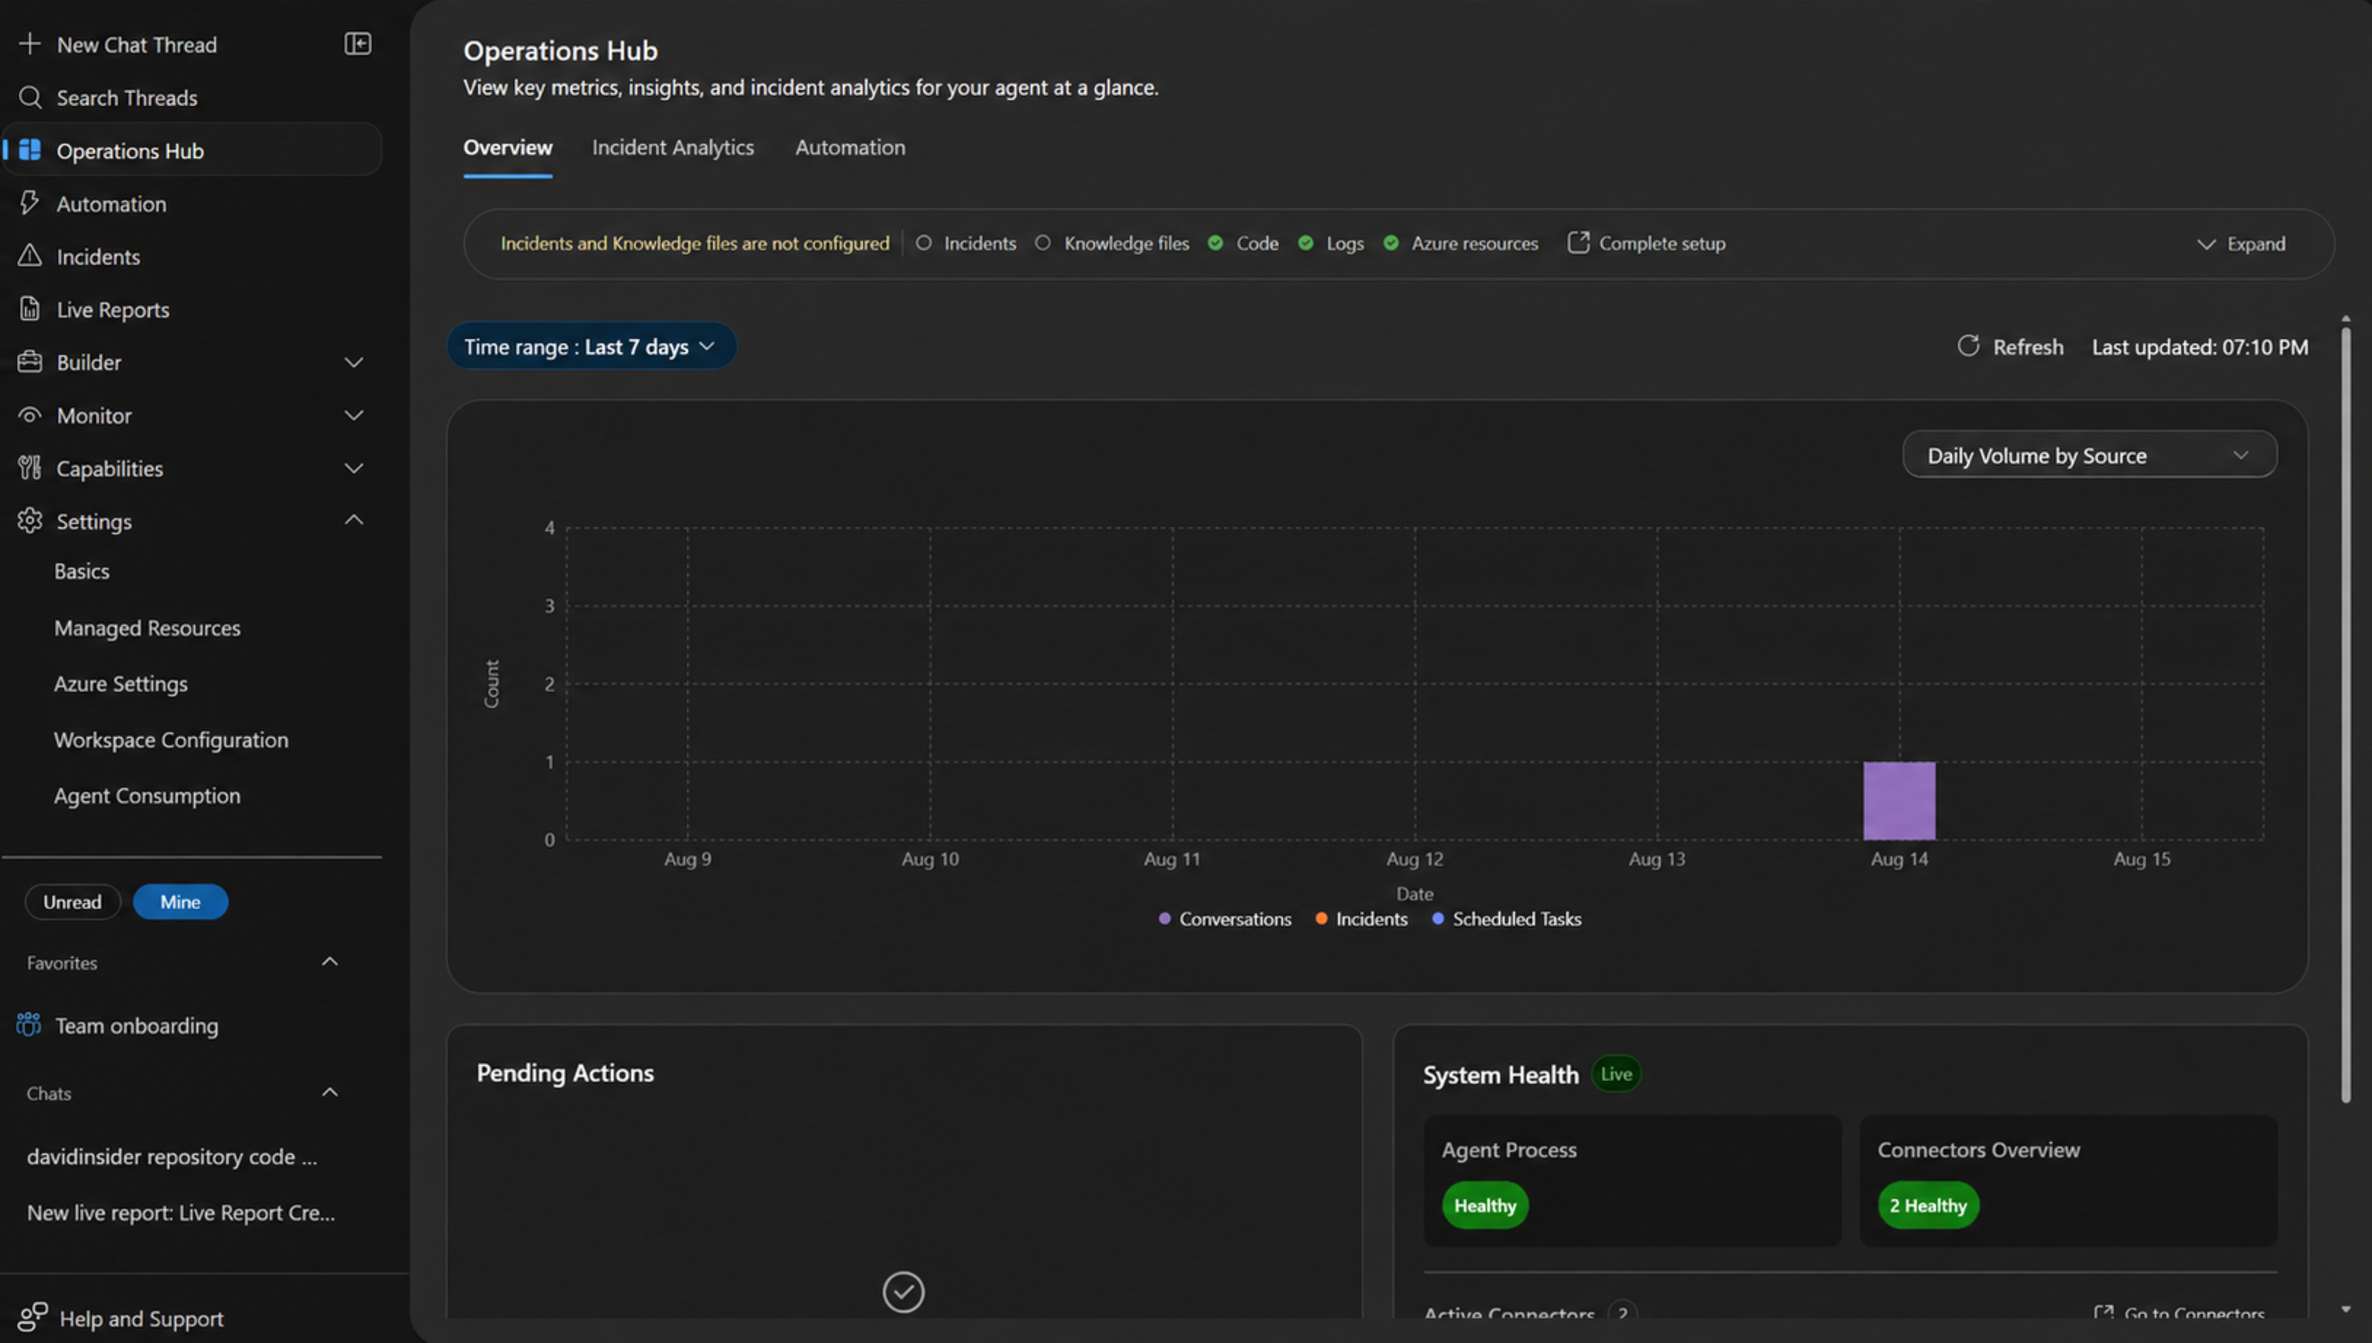Click the Knowledge files setup status circle
The width and height of the screenshot is (2372, 1343).
(x=1043, y=243)
